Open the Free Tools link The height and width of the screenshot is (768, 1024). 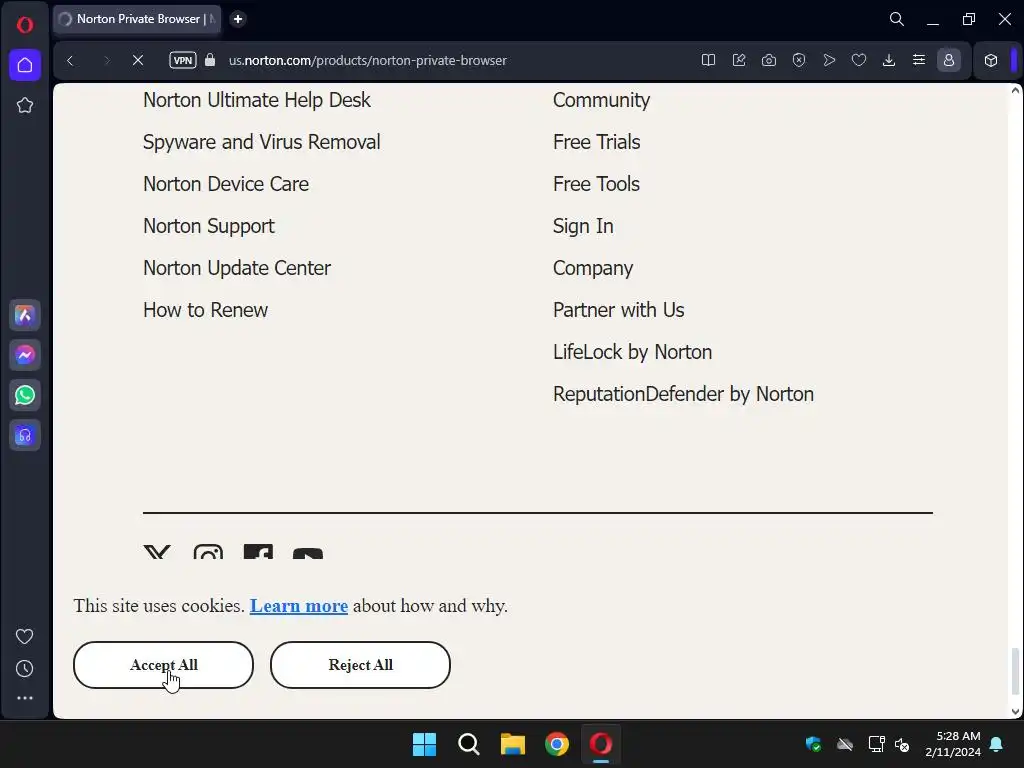pyautogui.click(x=596, y=184)
